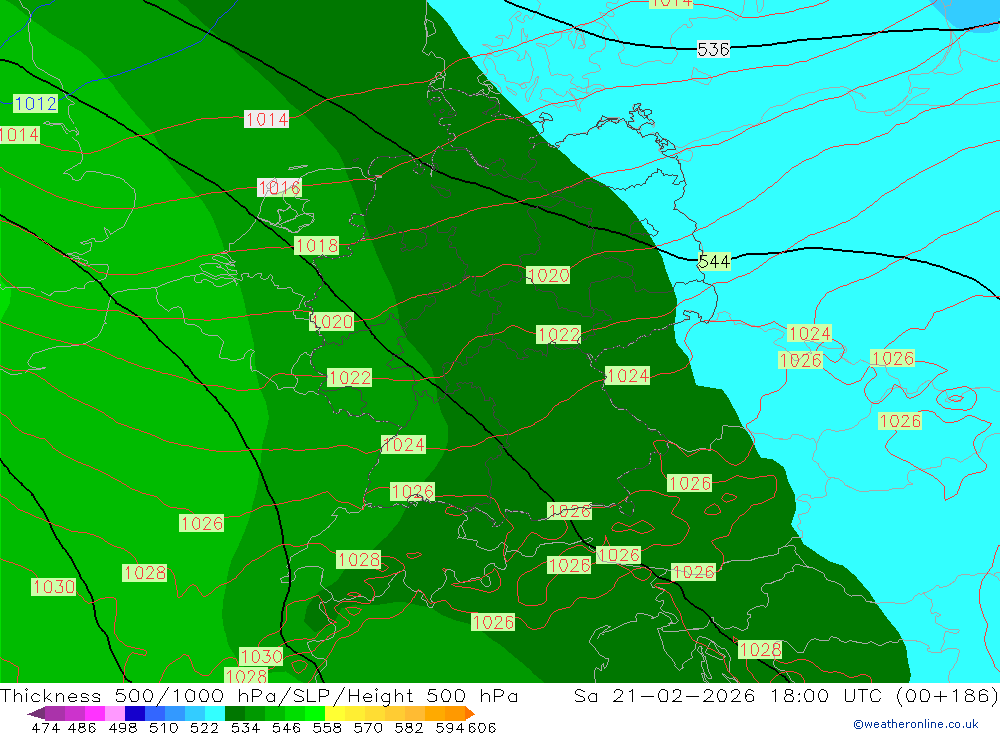The width and height of the screenshot is (1000, 733).
Task: Click the darkest green legend swatch
Action: point(235,713)
